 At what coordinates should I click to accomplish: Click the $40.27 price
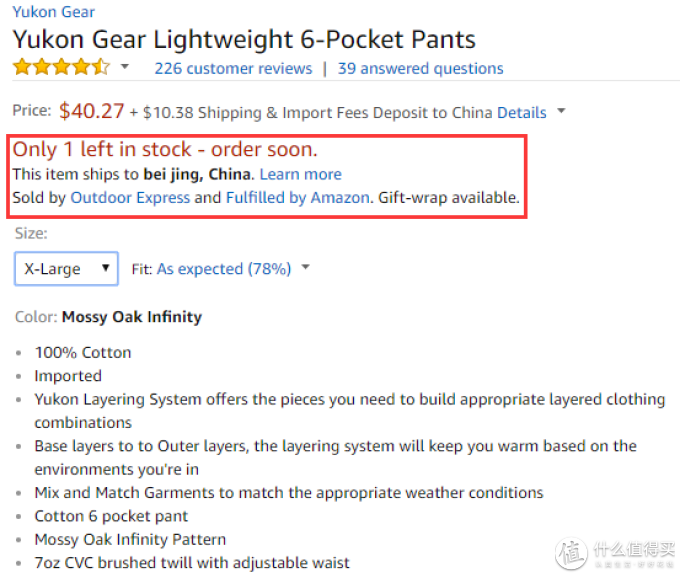92,111
